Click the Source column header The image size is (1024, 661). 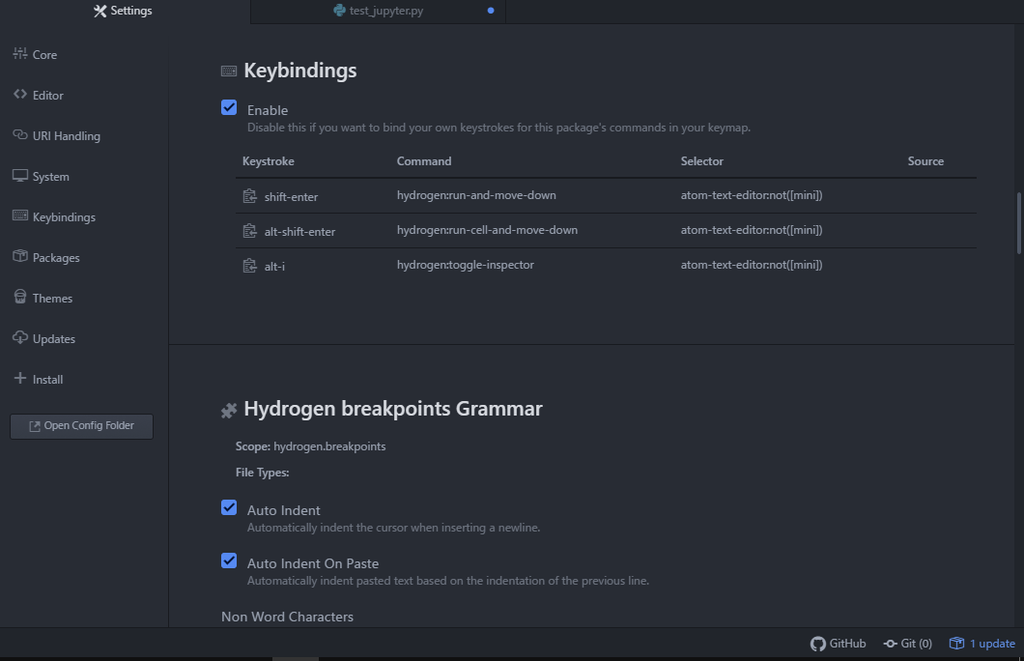click(925, 161)
